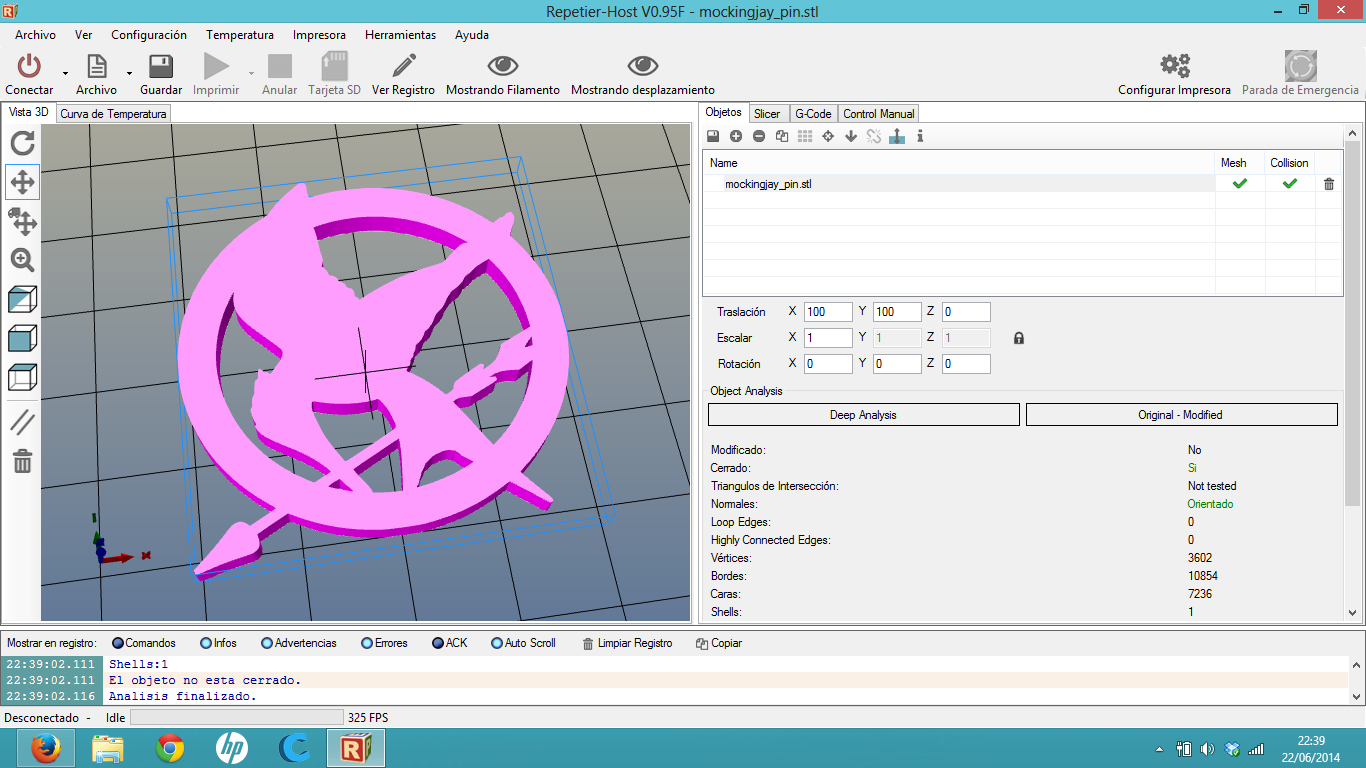
Task: Open Firefox from the taskbar
Action: [45, 748]
